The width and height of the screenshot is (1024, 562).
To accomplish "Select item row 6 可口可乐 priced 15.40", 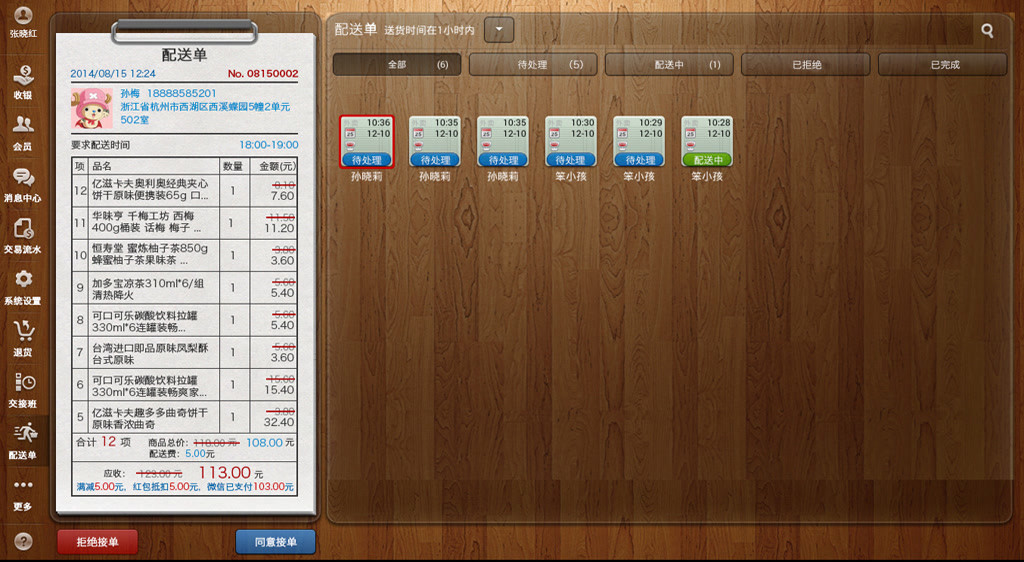I will tap(185, 384).
